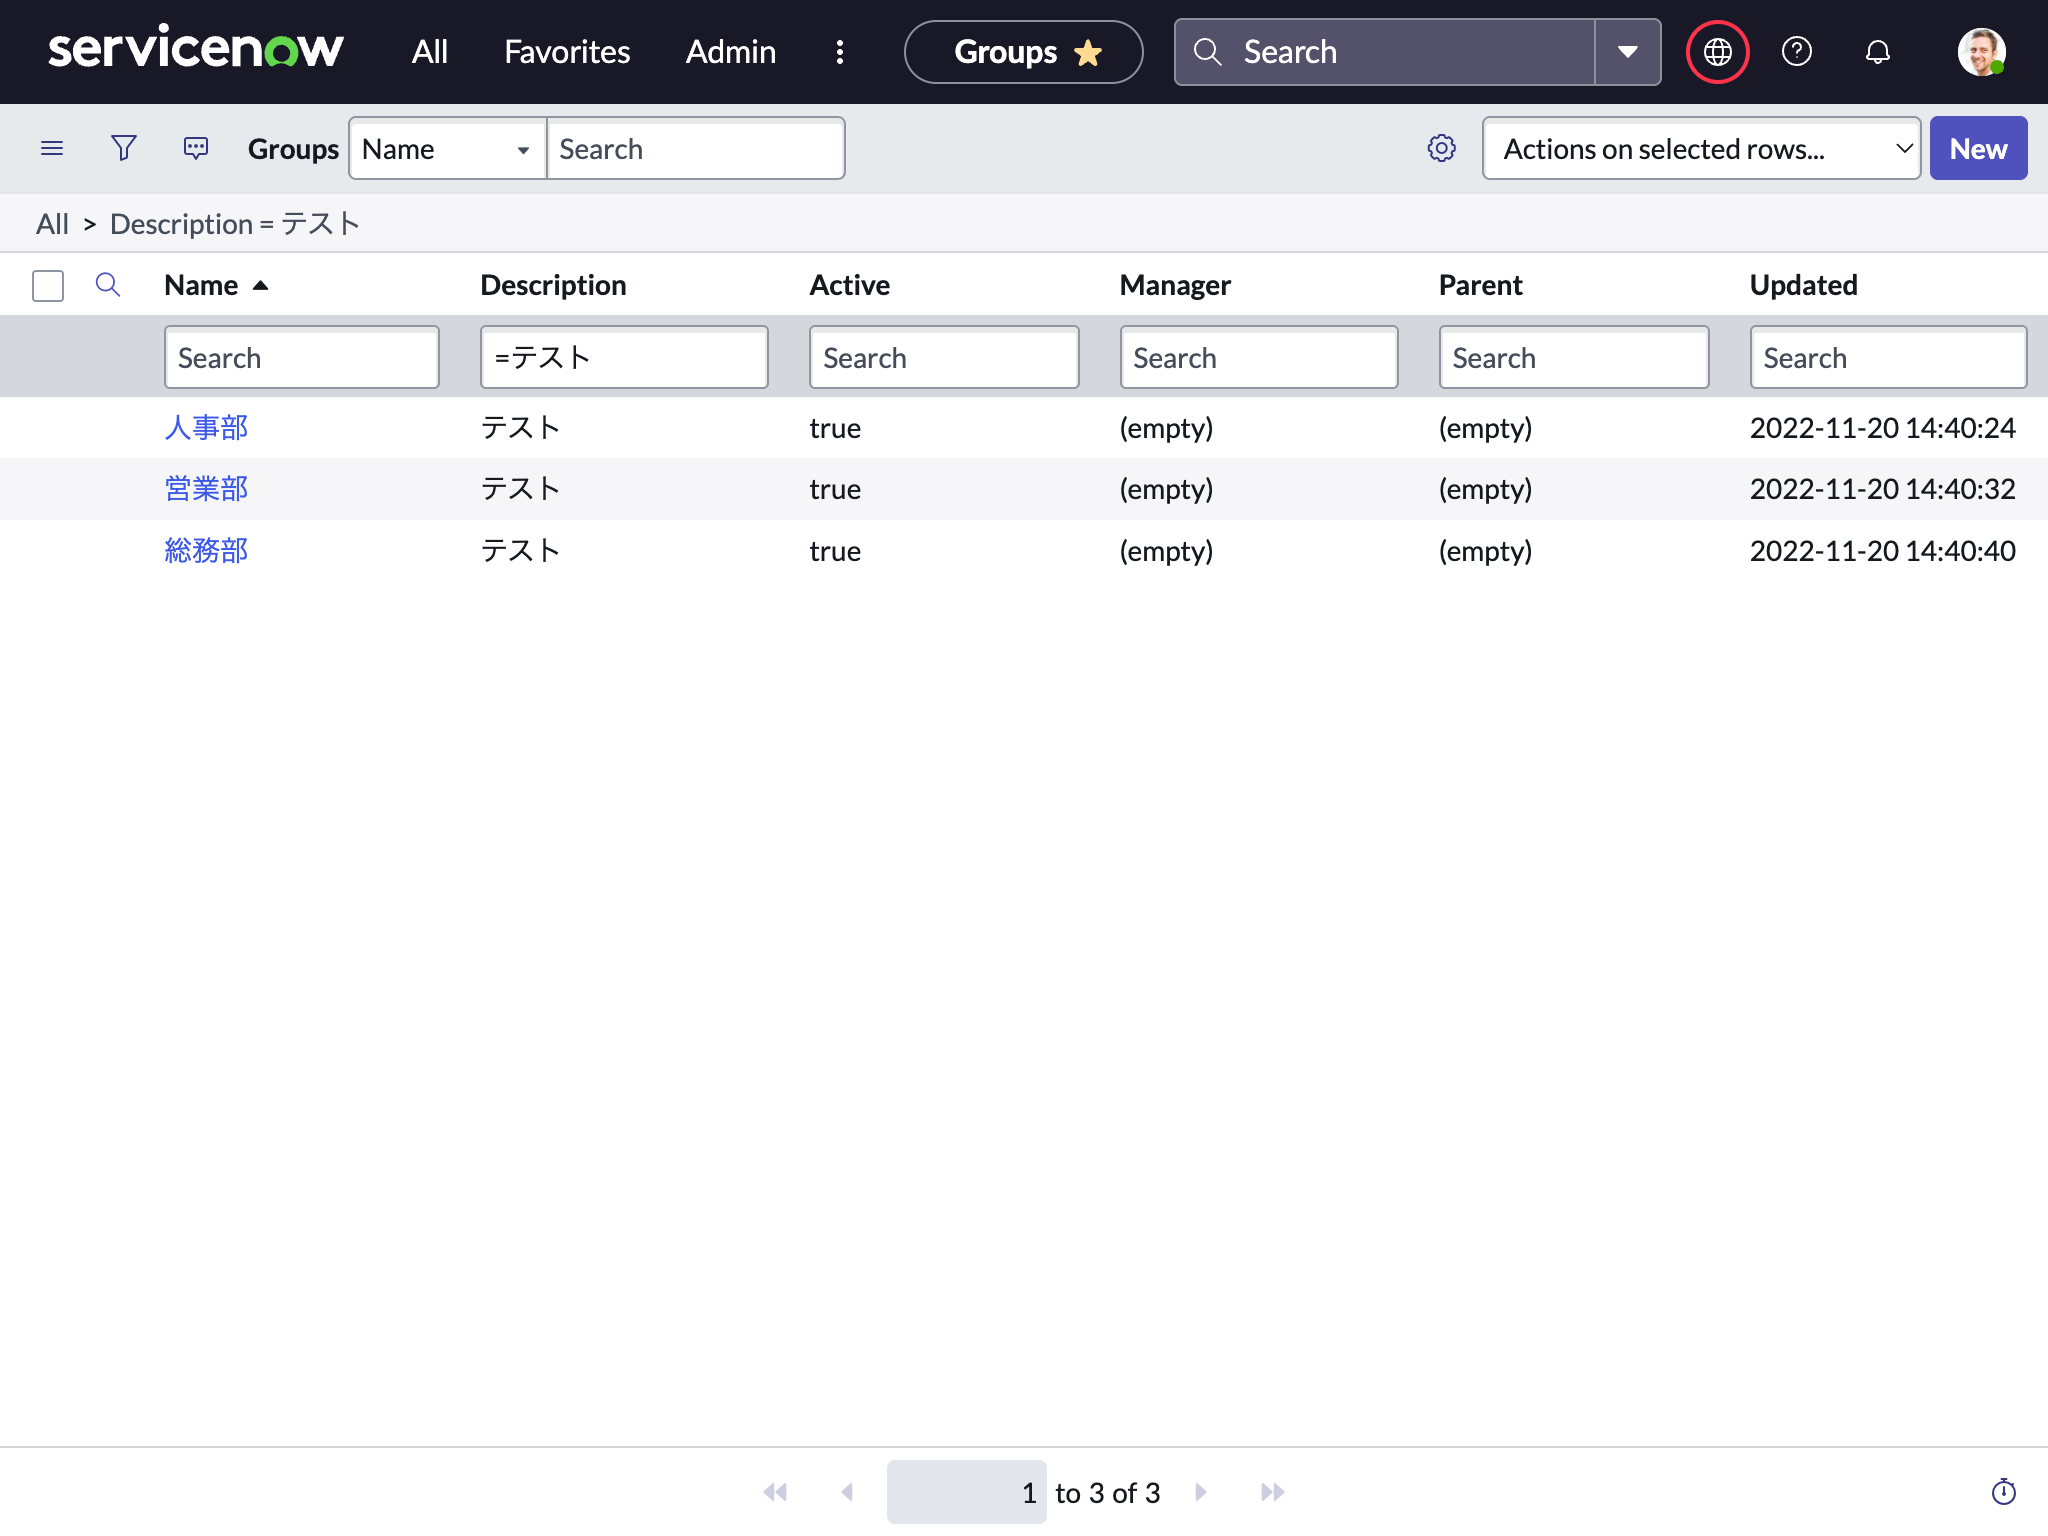Select all rows with the header checkbox
Screen dimensions: 2048x1536
tap(47, 285)
